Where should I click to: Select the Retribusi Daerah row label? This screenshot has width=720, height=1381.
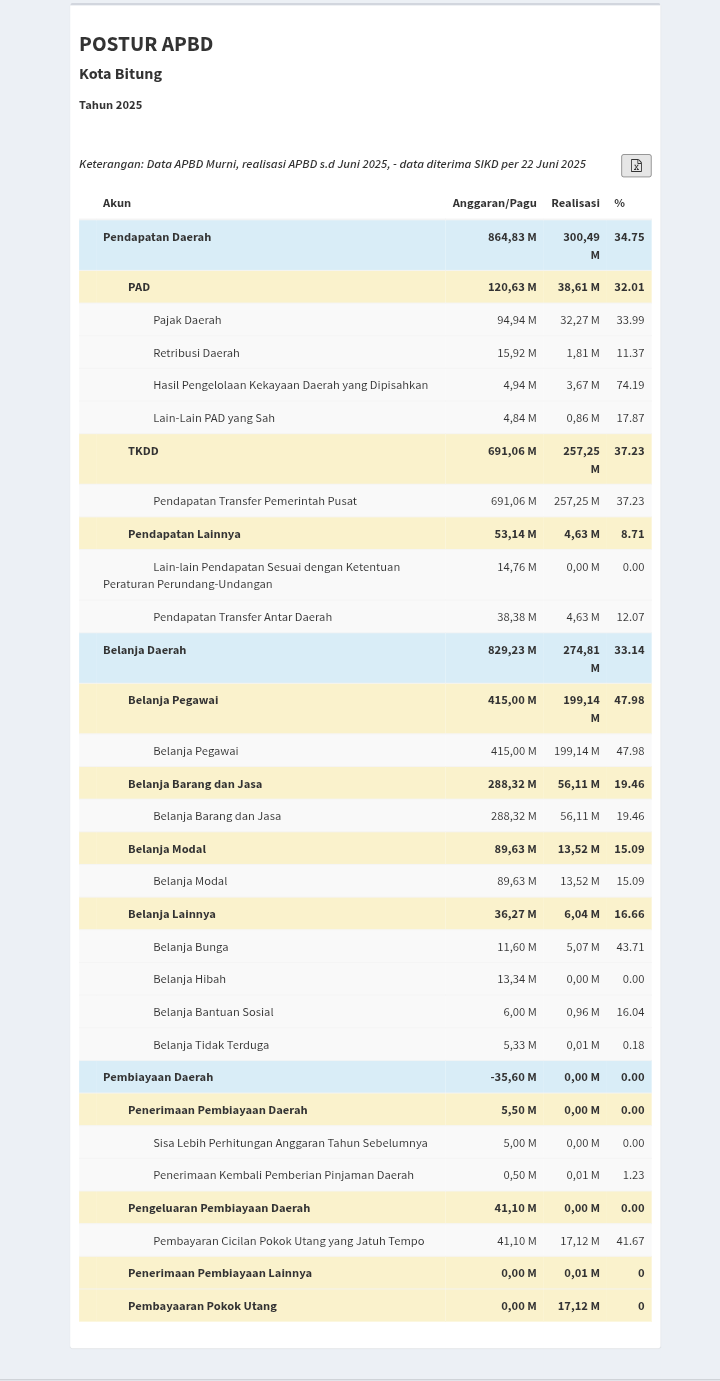[196, 353]
